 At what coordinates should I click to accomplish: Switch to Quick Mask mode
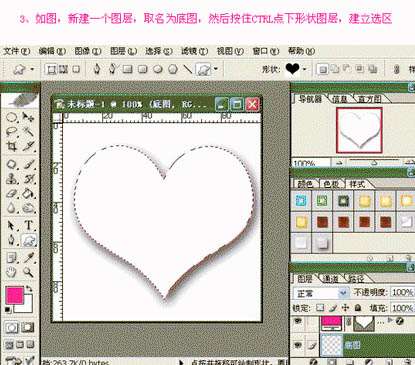pyautogui.click(x=28, y=328)
